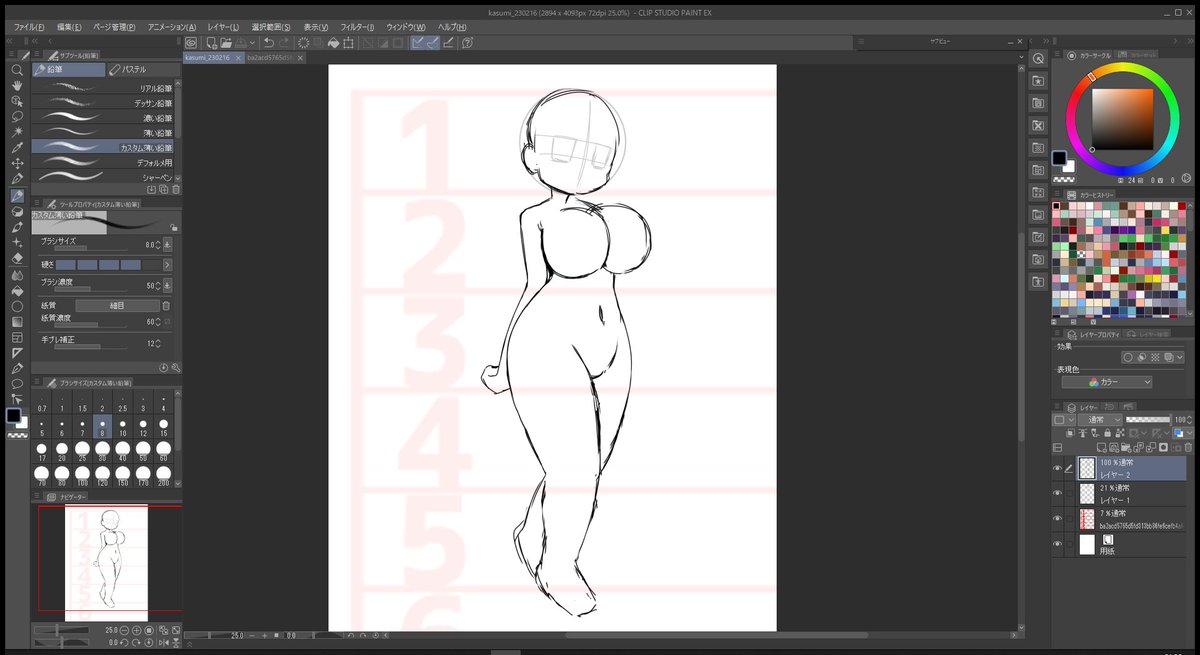The width and height of the screenshot is (1200, 655).
Task: Select the Zoom magnifier tool
Action: 17,71
